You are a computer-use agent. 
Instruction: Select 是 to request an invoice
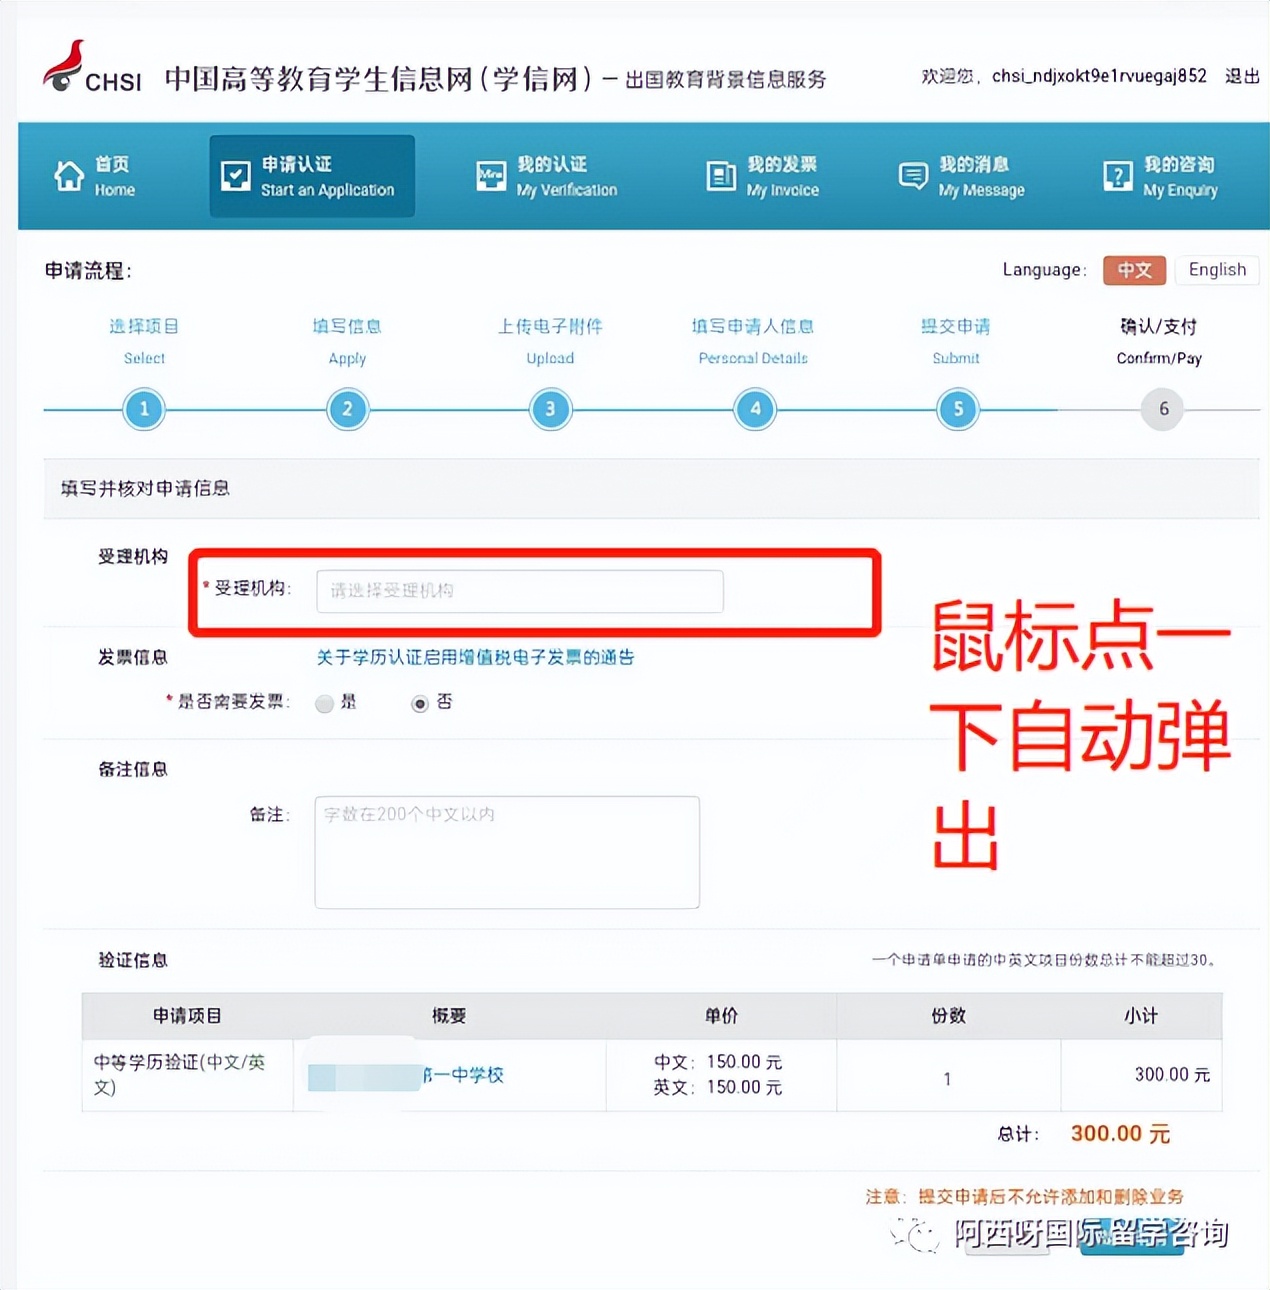click(x=324, y=703)
